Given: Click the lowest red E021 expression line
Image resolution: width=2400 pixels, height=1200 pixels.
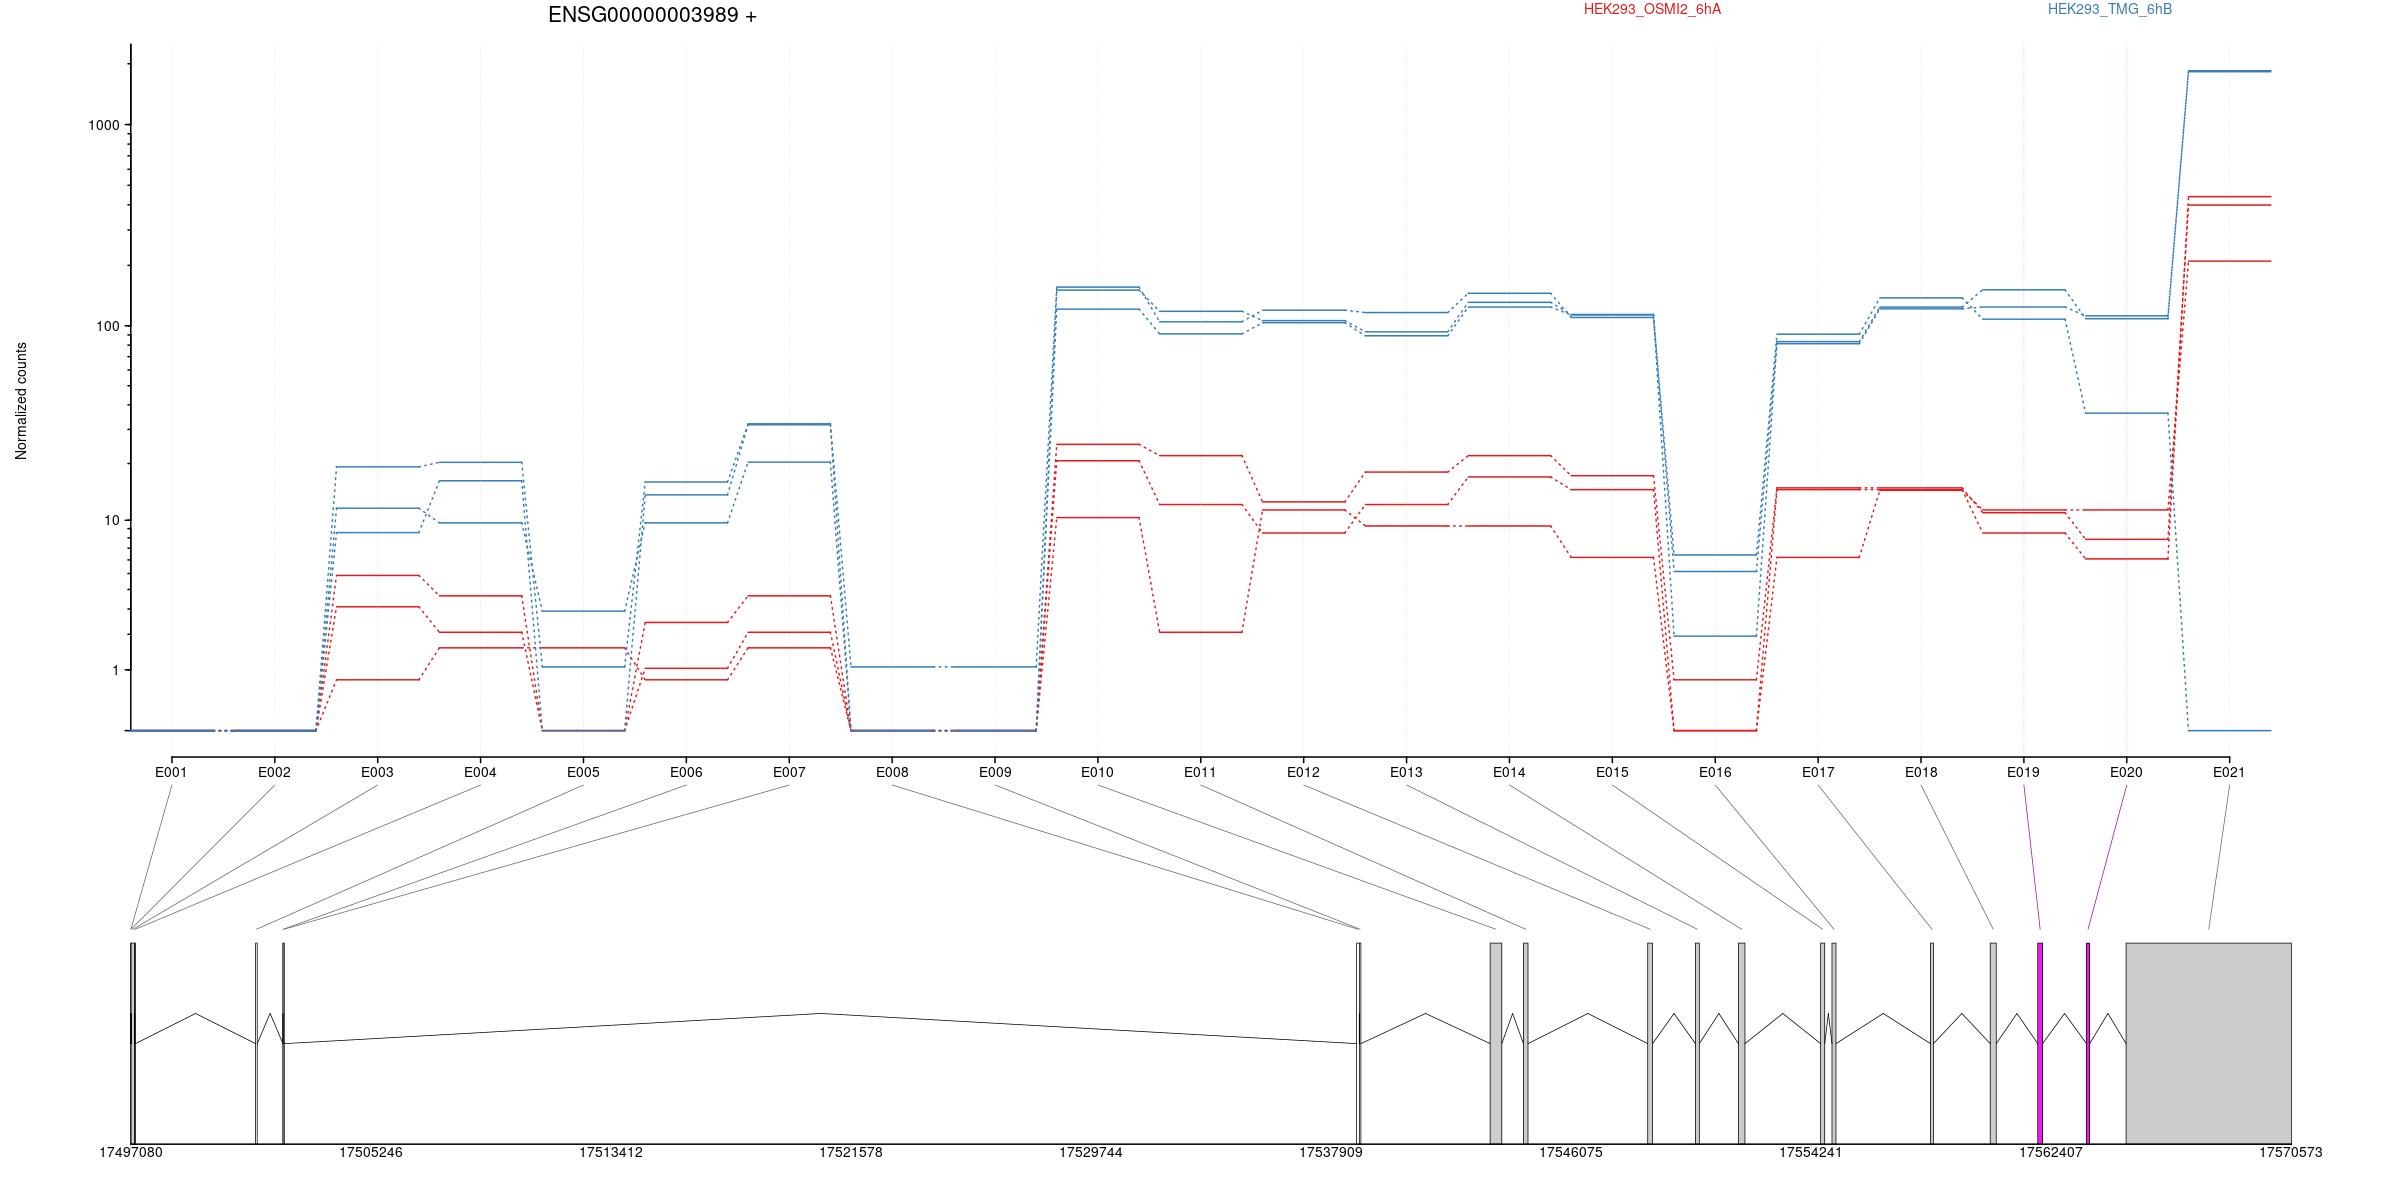Looking at the screenshot, I should pos(2229,261).
